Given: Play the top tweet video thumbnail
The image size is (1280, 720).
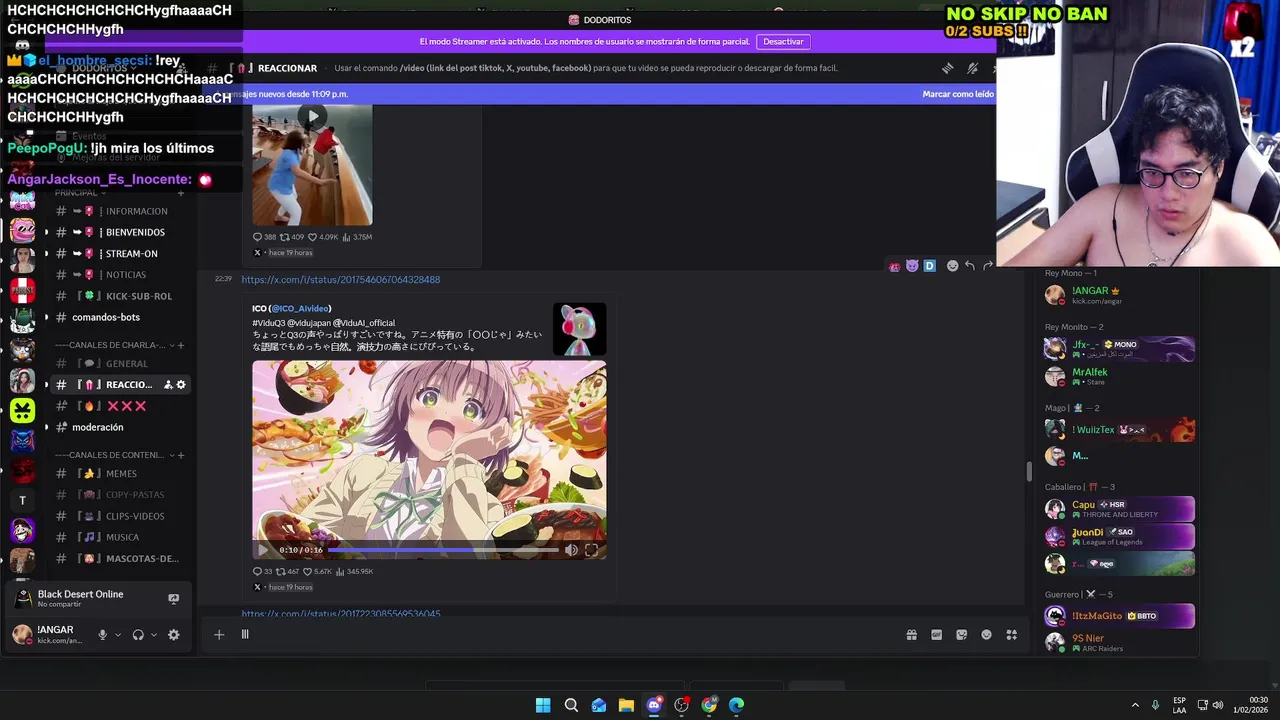Looking at the screenshot, I should (313, 116).
